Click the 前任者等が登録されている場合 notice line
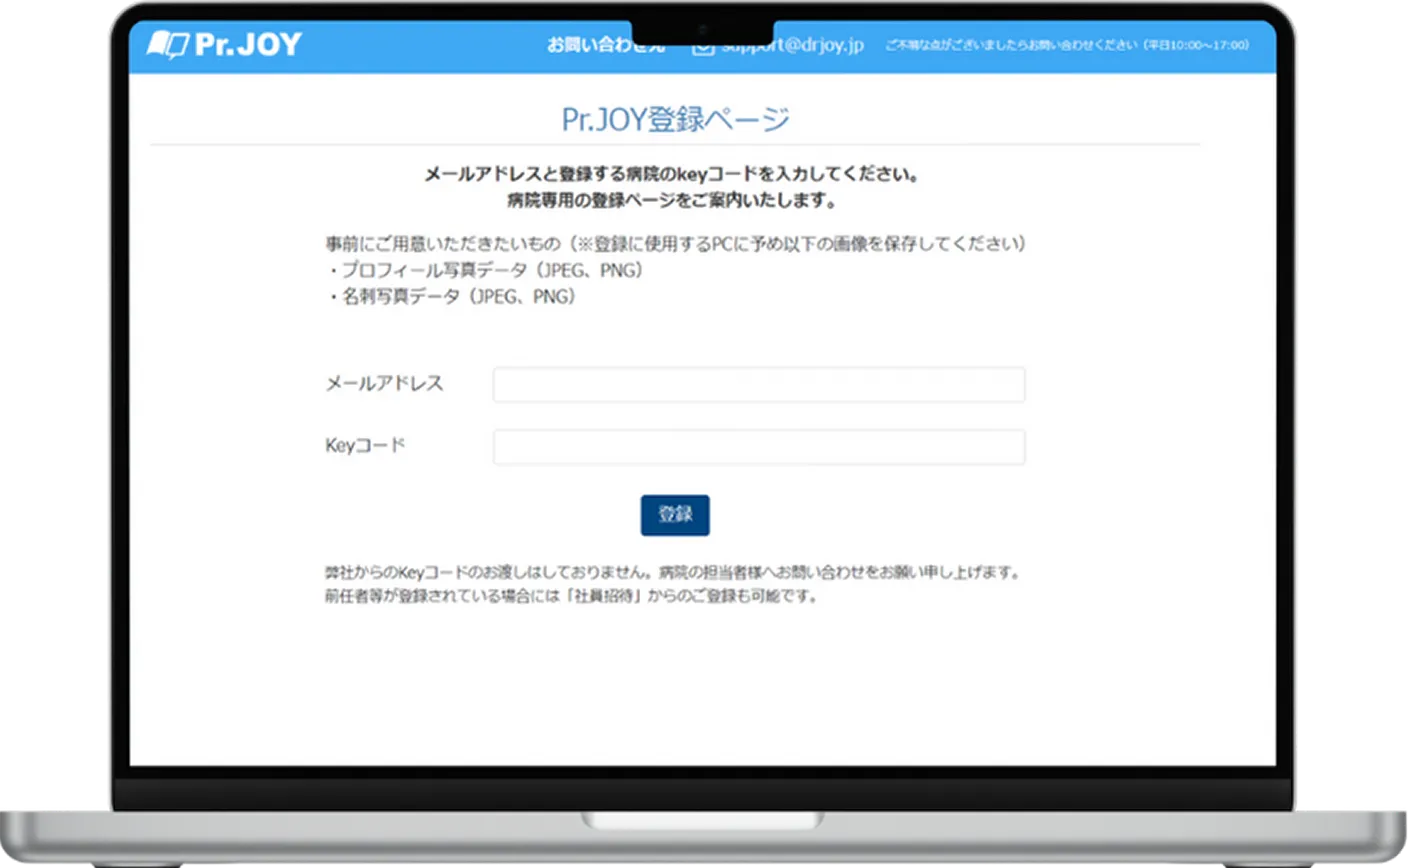This screenshot has height=868, width=1408. 571,596
